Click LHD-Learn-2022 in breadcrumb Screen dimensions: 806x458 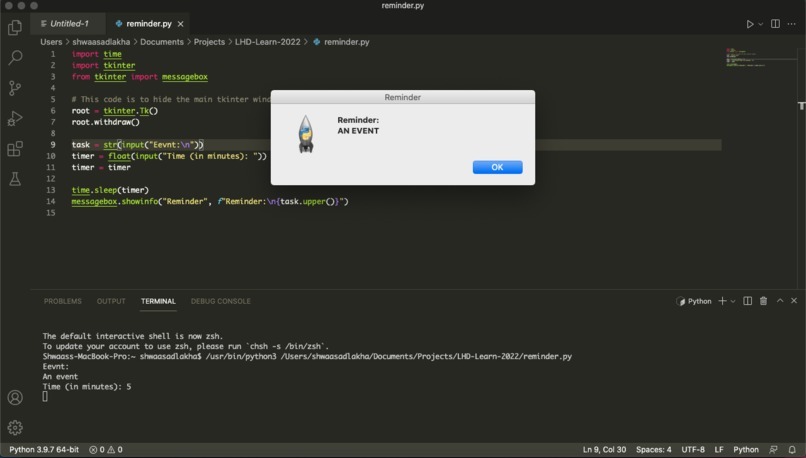pos(267,42)
